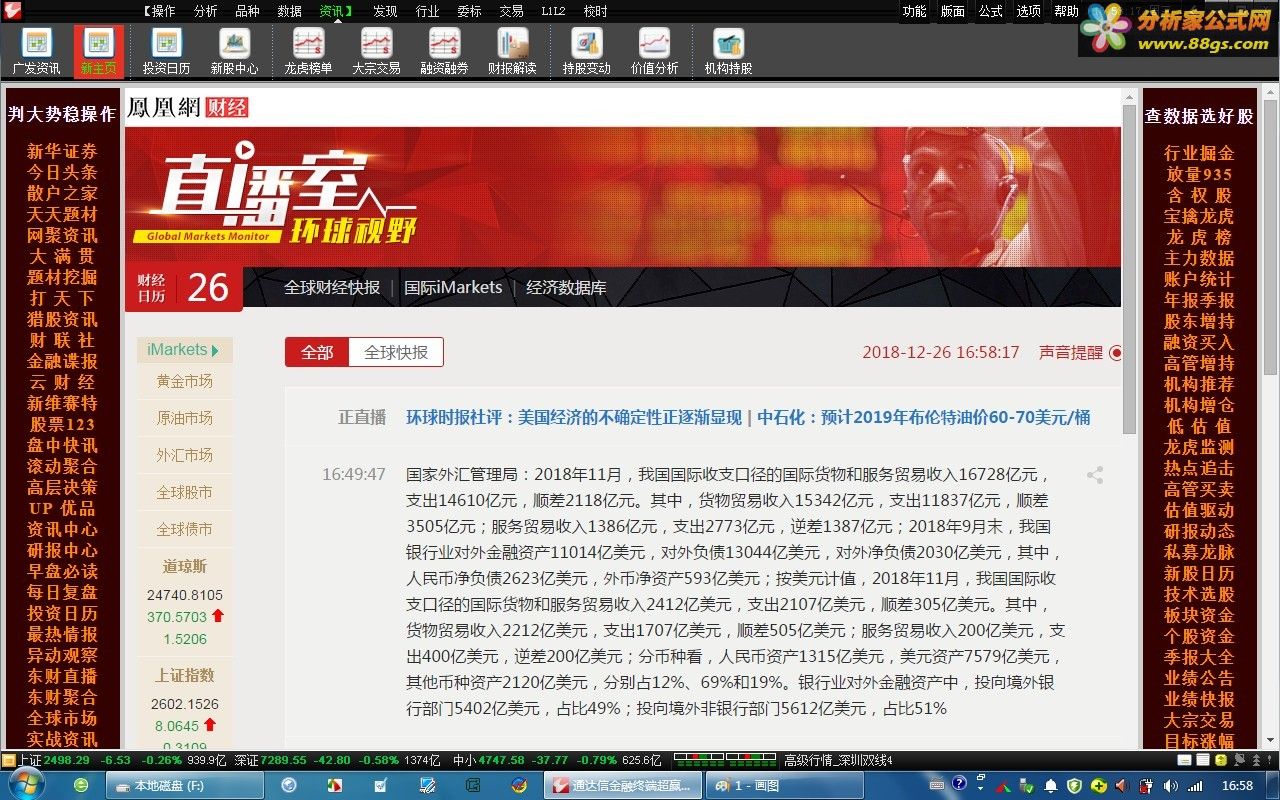Image resolution: width=1280 pixels, height=800 pixels.
Task: Open 黄金市场 in market sidebar
Action: [x=185, y=381]
